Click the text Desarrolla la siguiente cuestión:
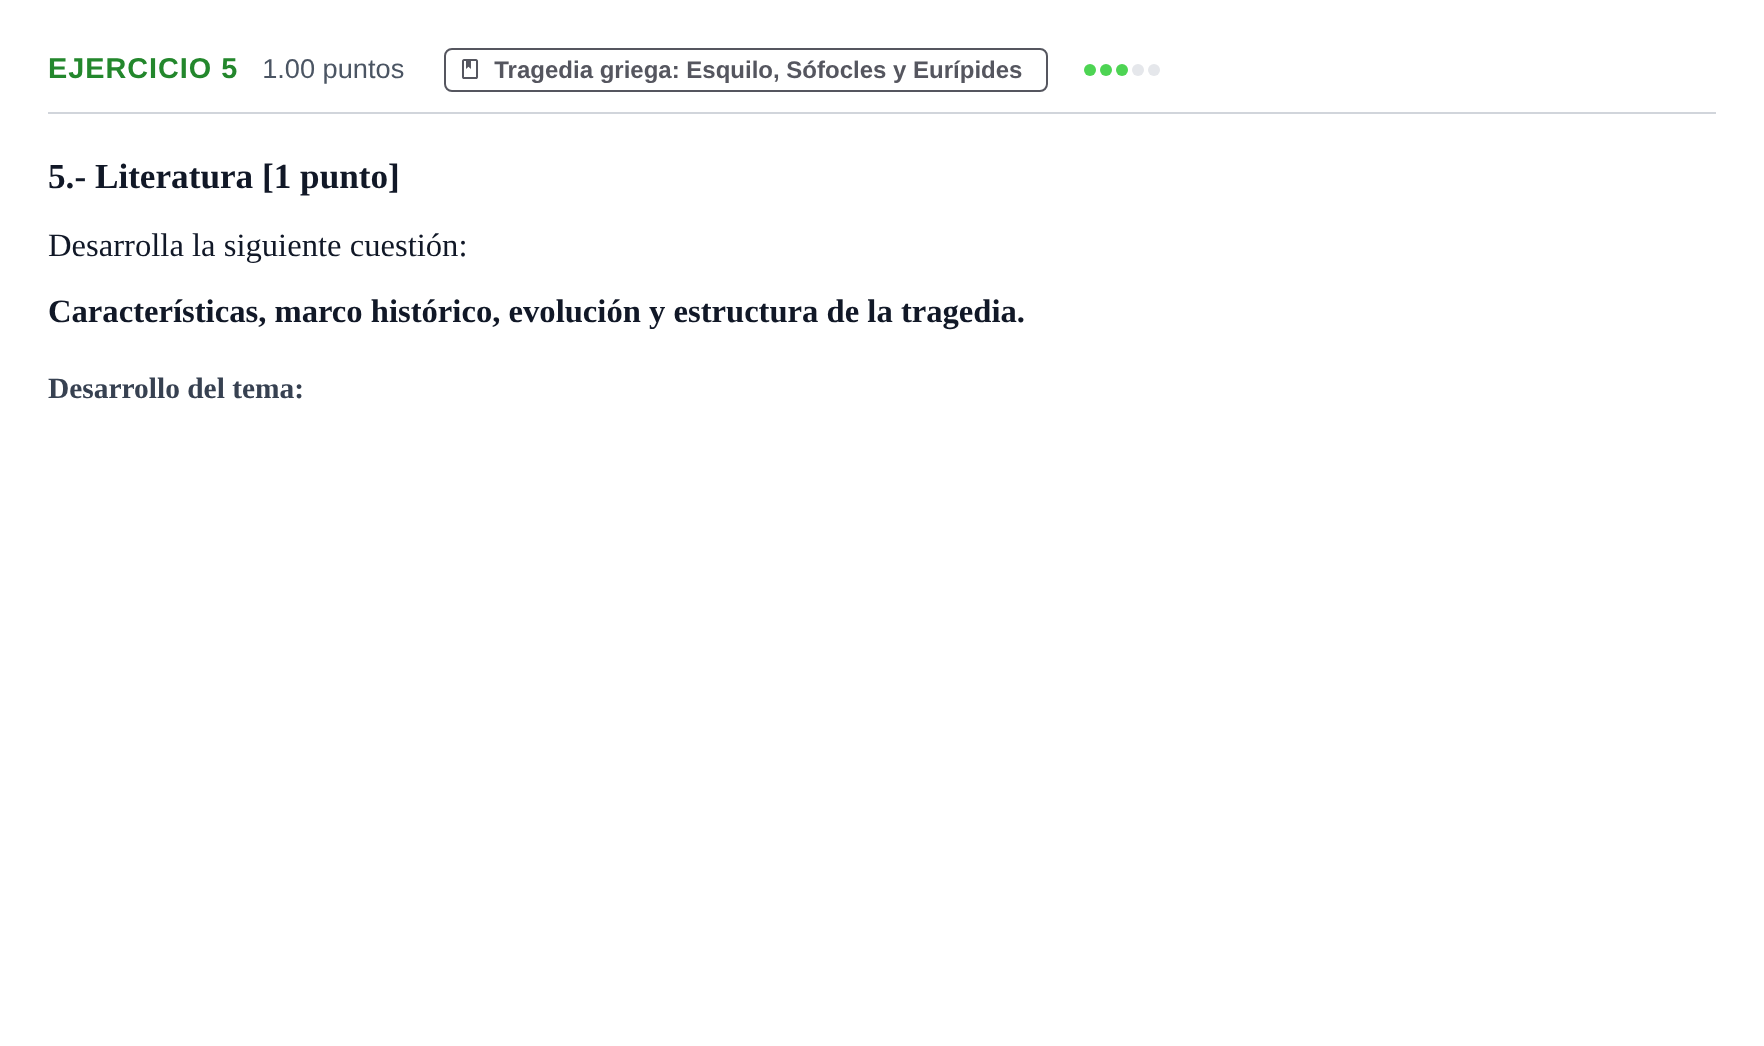The height and width of the screenshot is (1046, 1764). click(258, 246)
